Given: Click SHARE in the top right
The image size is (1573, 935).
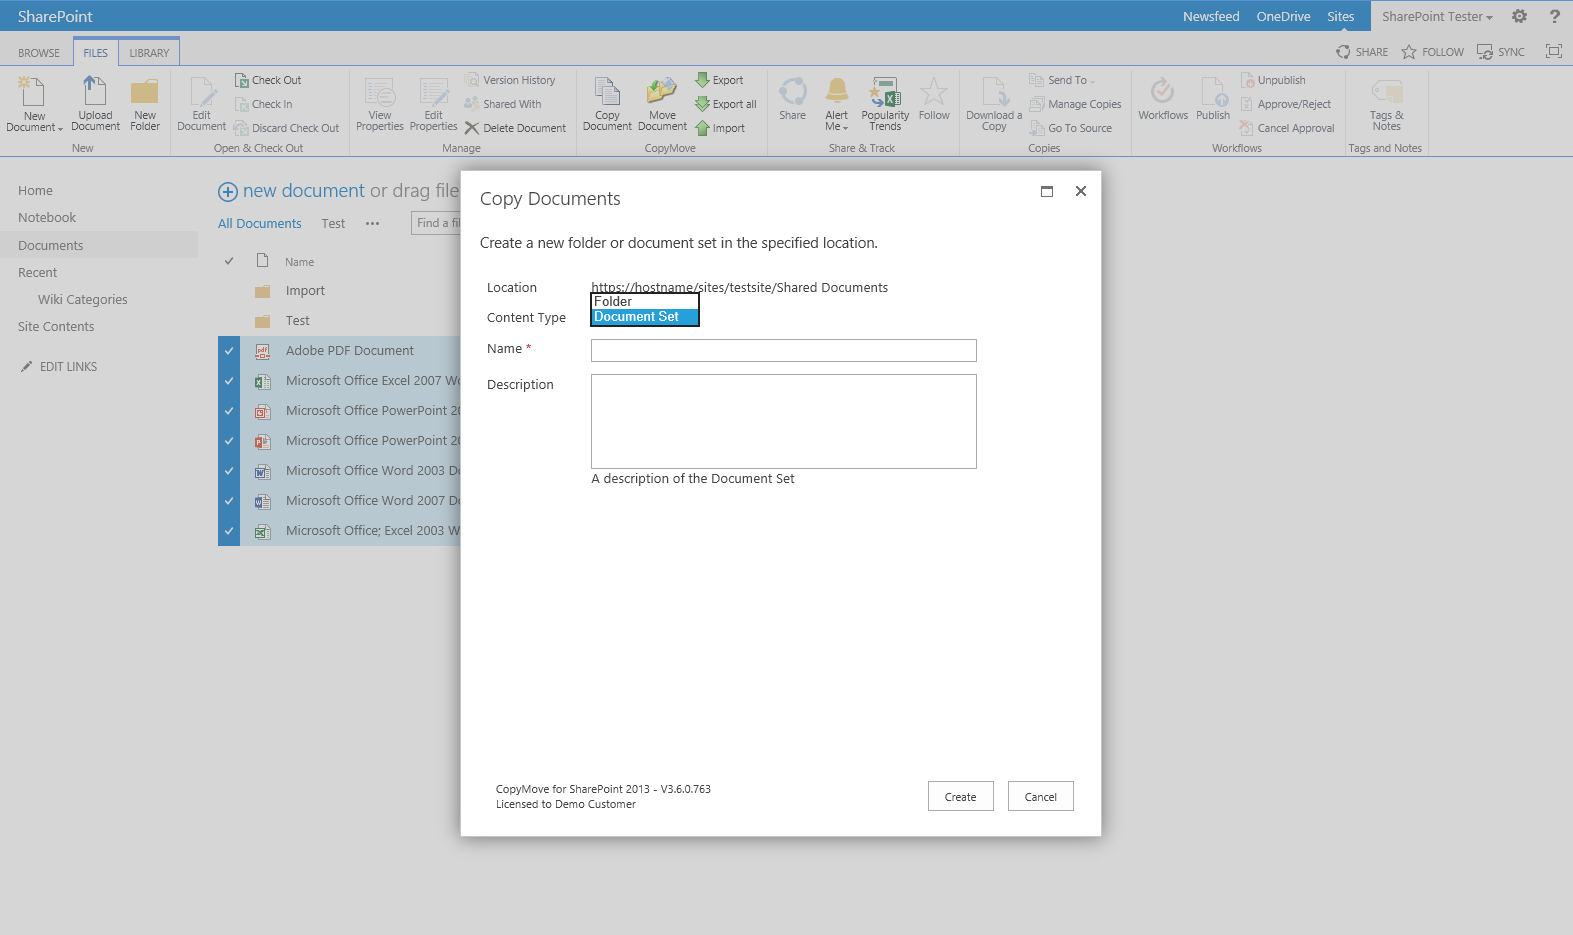Looking at the screenshot, I should pos(1362,52).
